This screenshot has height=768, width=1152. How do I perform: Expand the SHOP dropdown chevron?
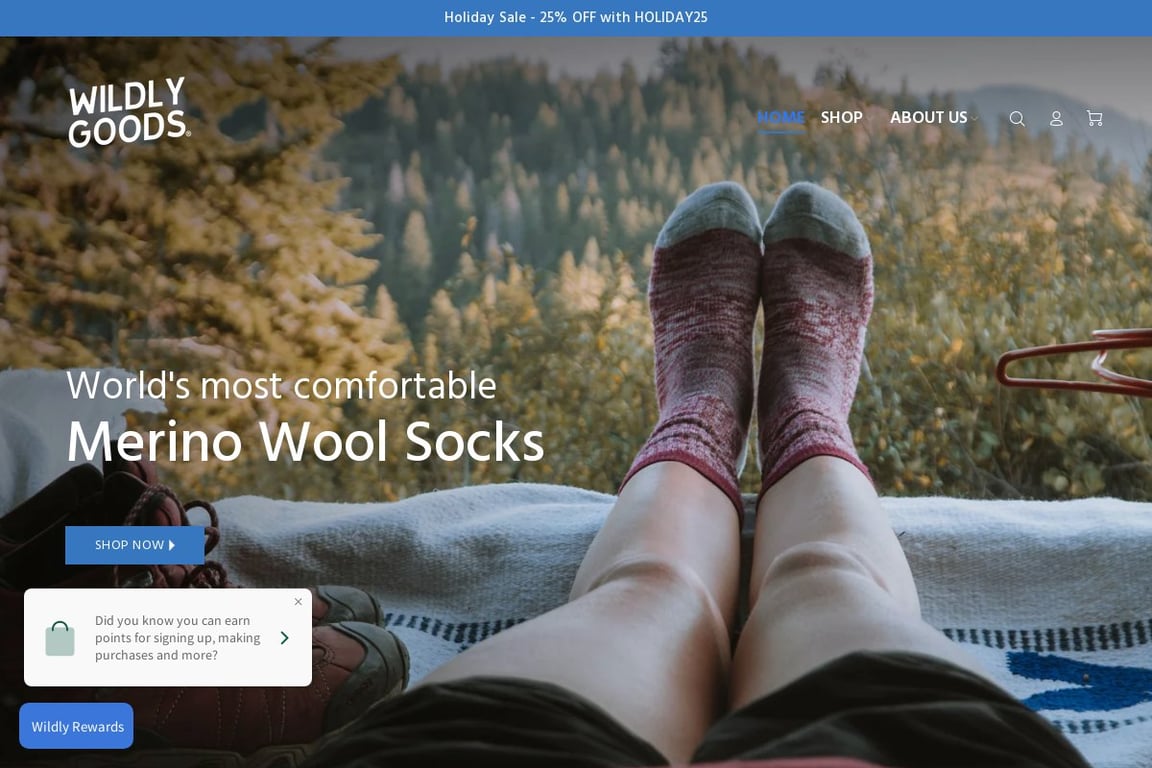point(870,118)
